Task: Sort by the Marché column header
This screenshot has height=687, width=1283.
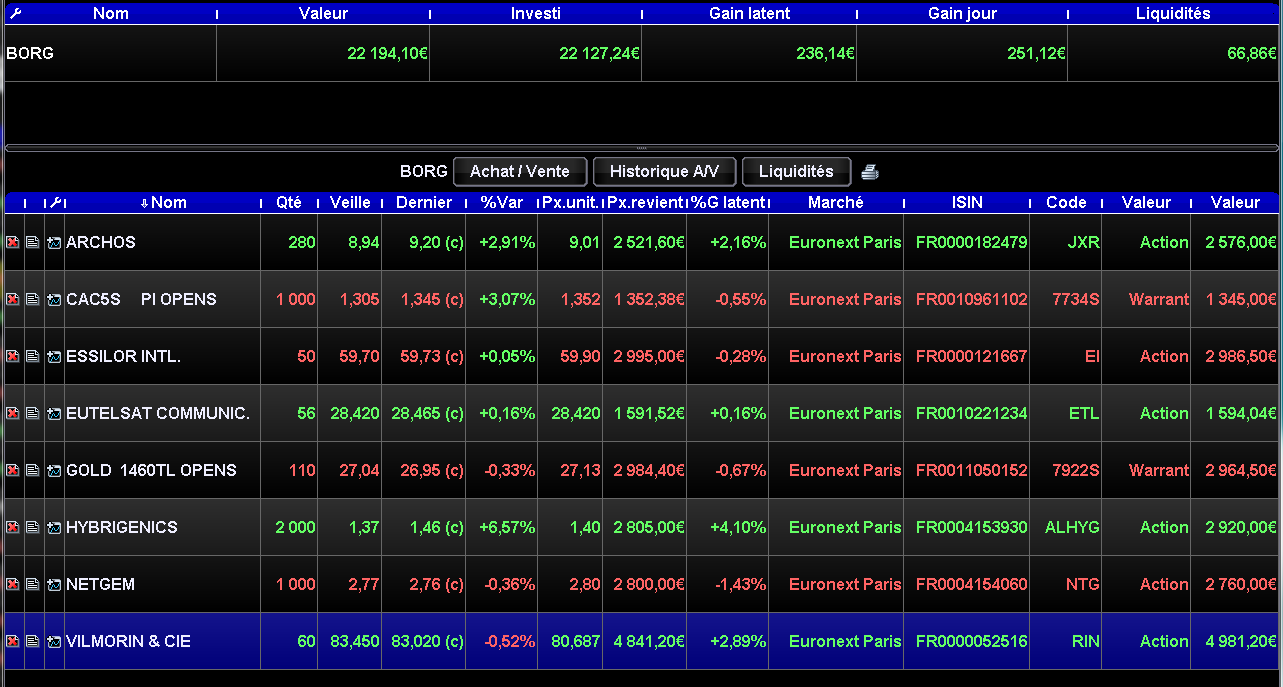Action: (x=836, y=203)
